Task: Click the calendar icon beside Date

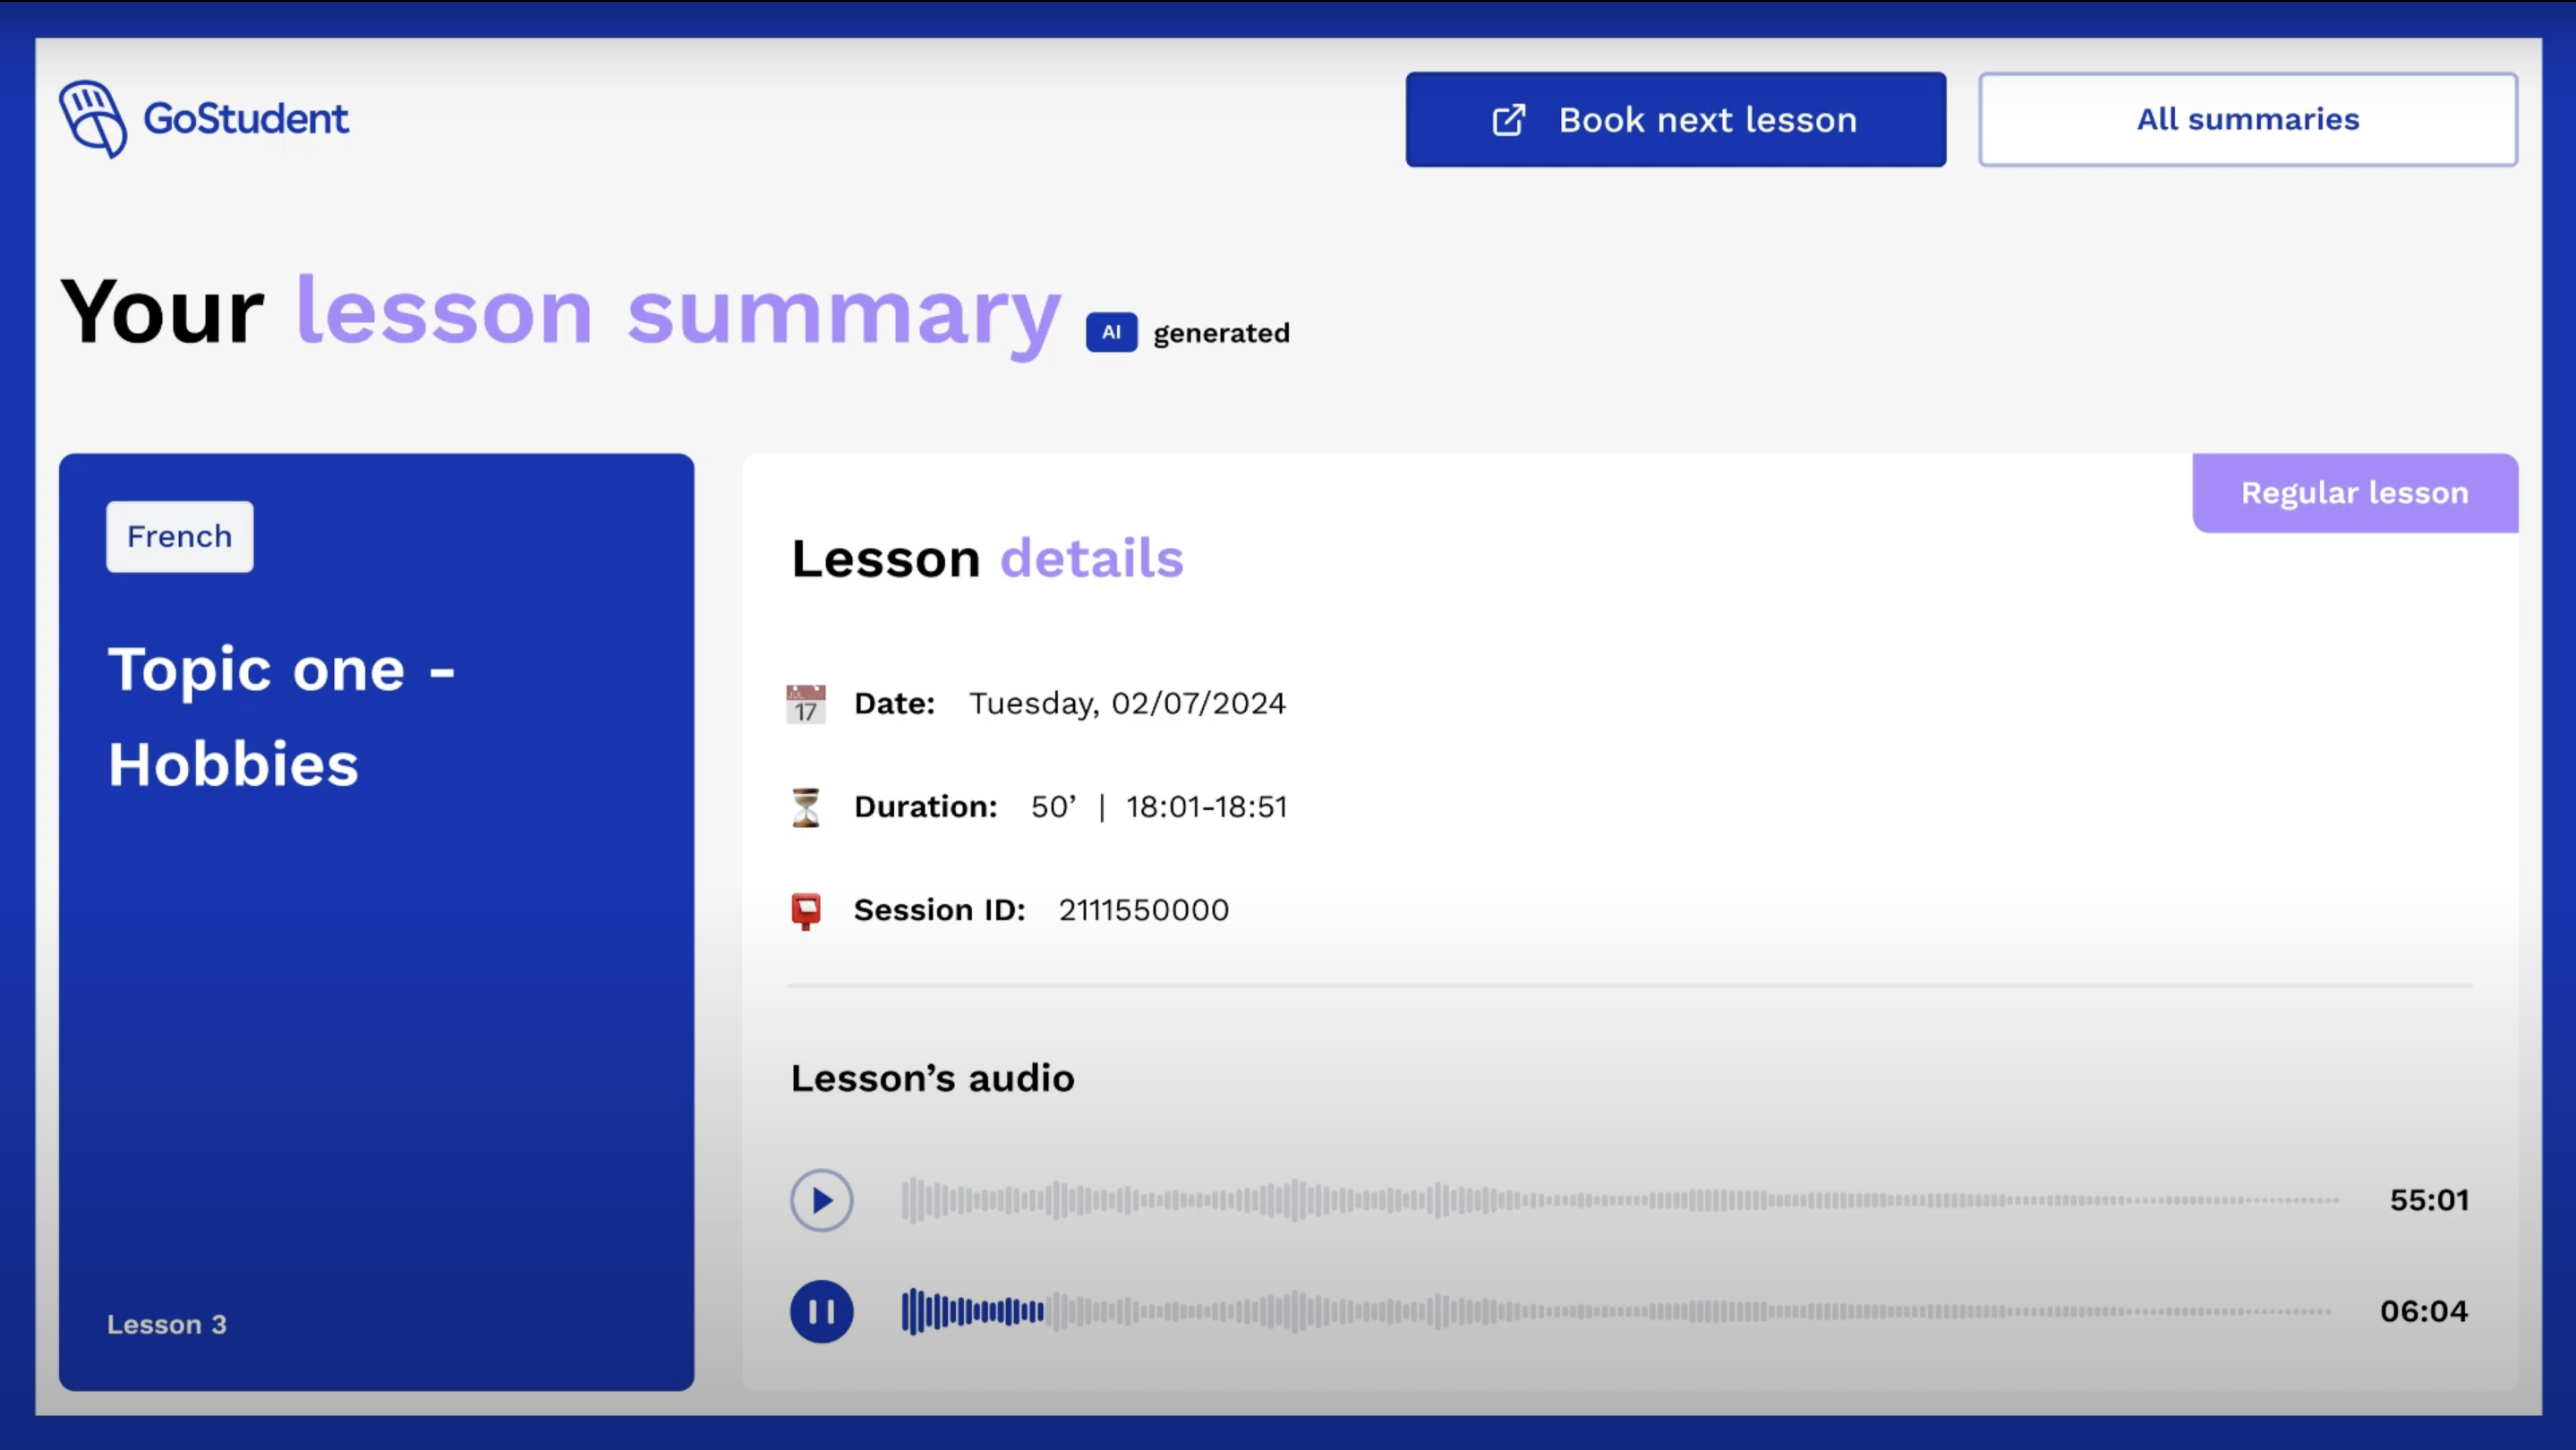Action: (x=806, y=703)
